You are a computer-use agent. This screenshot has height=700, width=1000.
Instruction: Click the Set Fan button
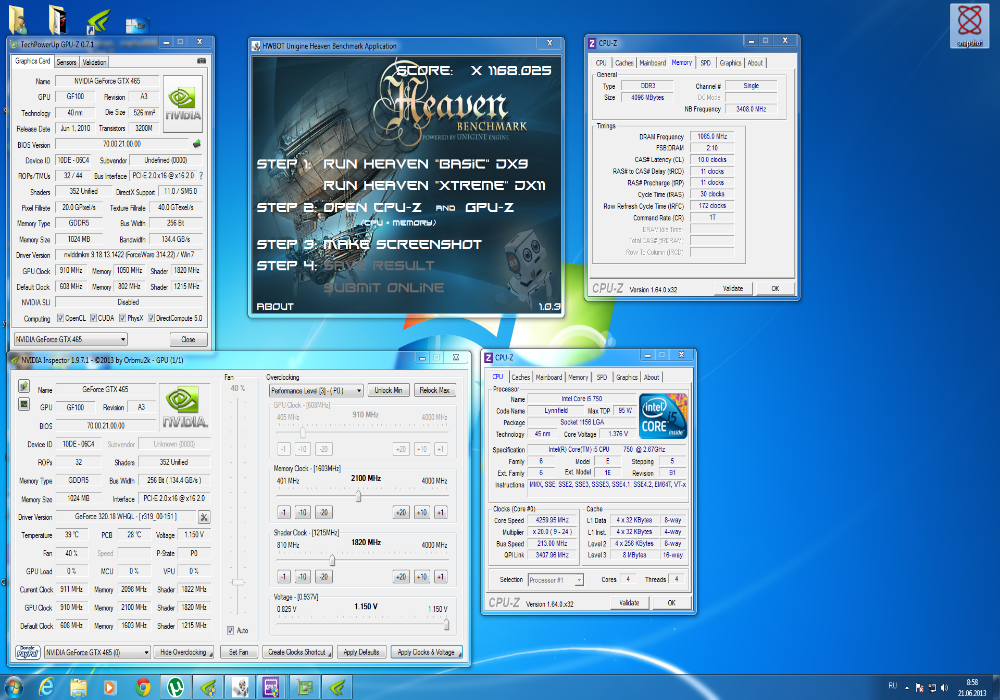point(239,652)
